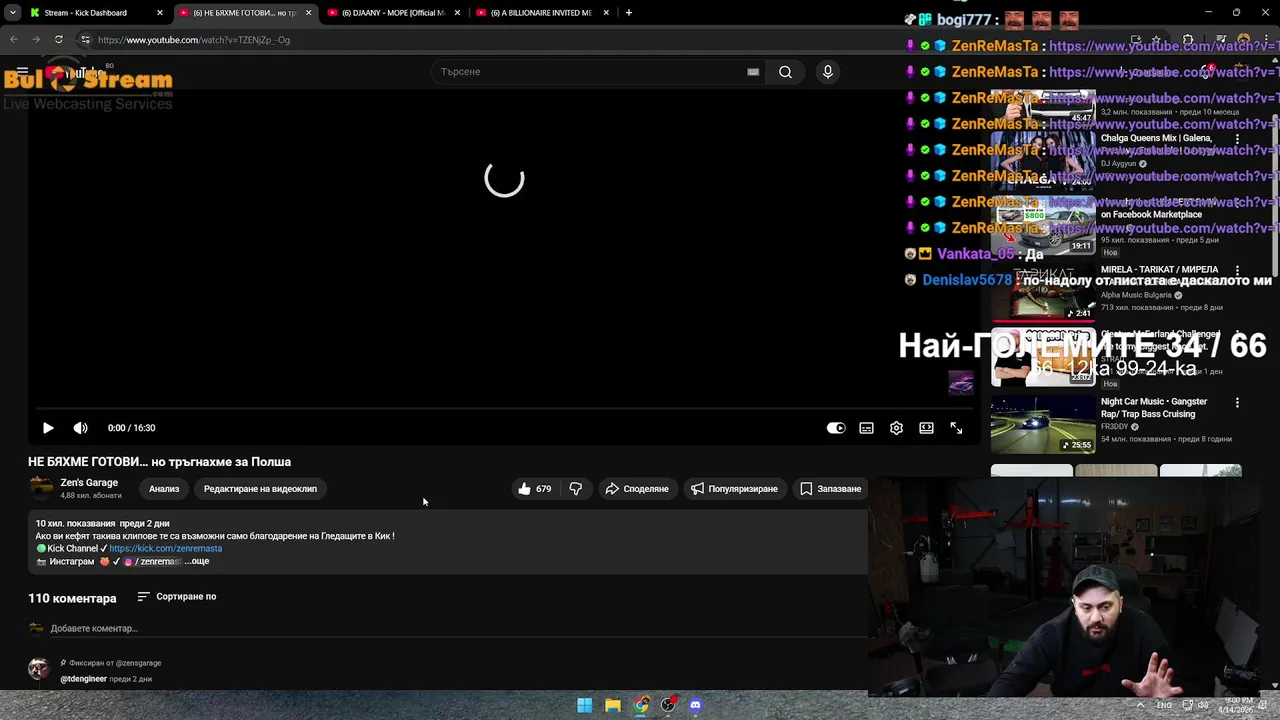Turn on subtitles in video player
This screenshot has width=1280, height=720.
point(866,428)
